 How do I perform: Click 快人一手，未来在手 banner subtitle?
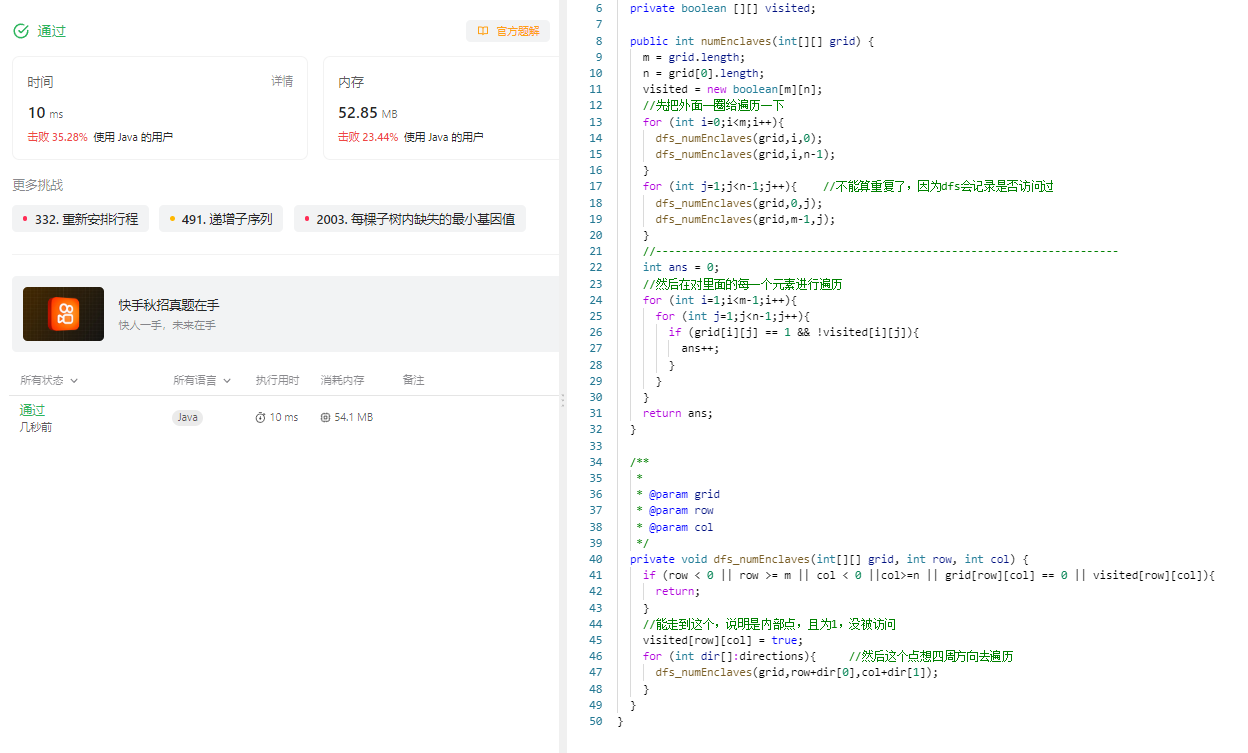tap(167, 325)
